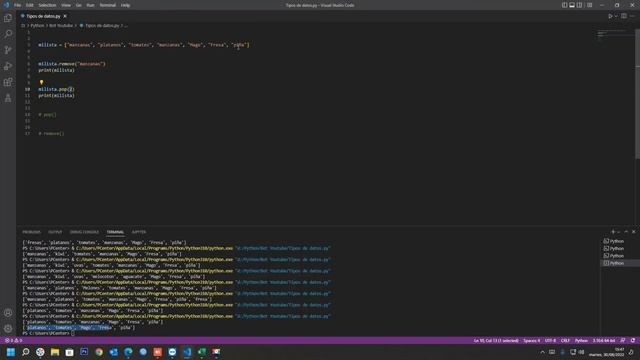Click the terminal prompt input line
The height and width of the screenshot is (360, 640).
(49, 333)
